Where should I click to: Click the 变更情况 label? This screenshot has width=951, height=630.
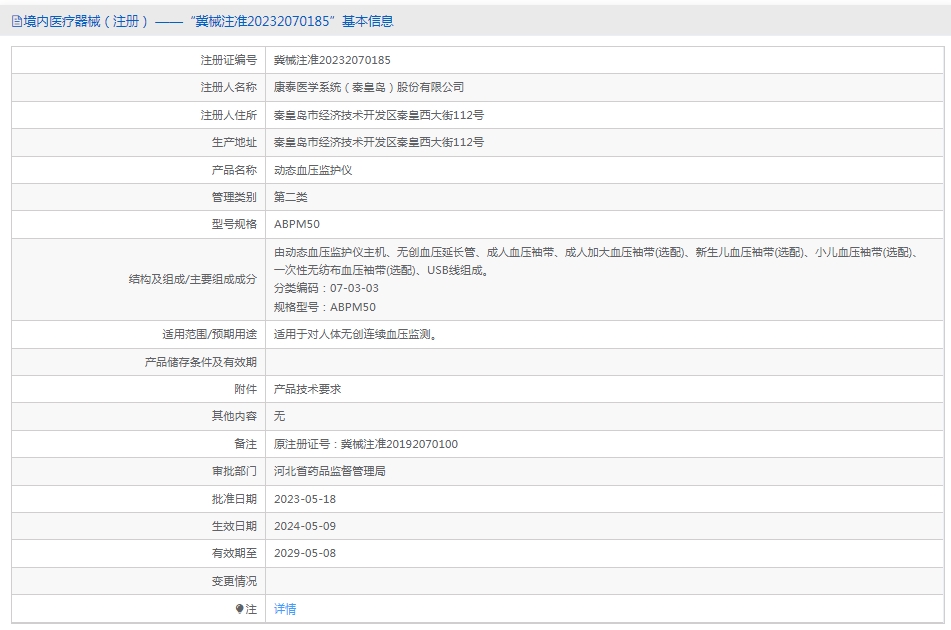tap(234, 581)
